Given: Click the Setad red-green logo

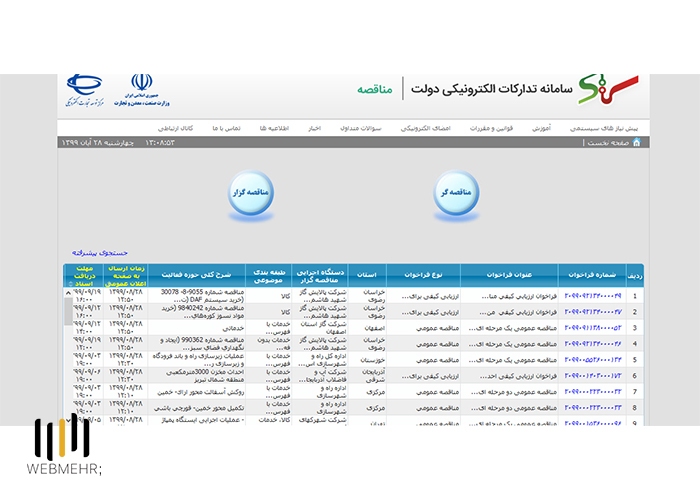Looking at the screenshot, I should point(608,89).
